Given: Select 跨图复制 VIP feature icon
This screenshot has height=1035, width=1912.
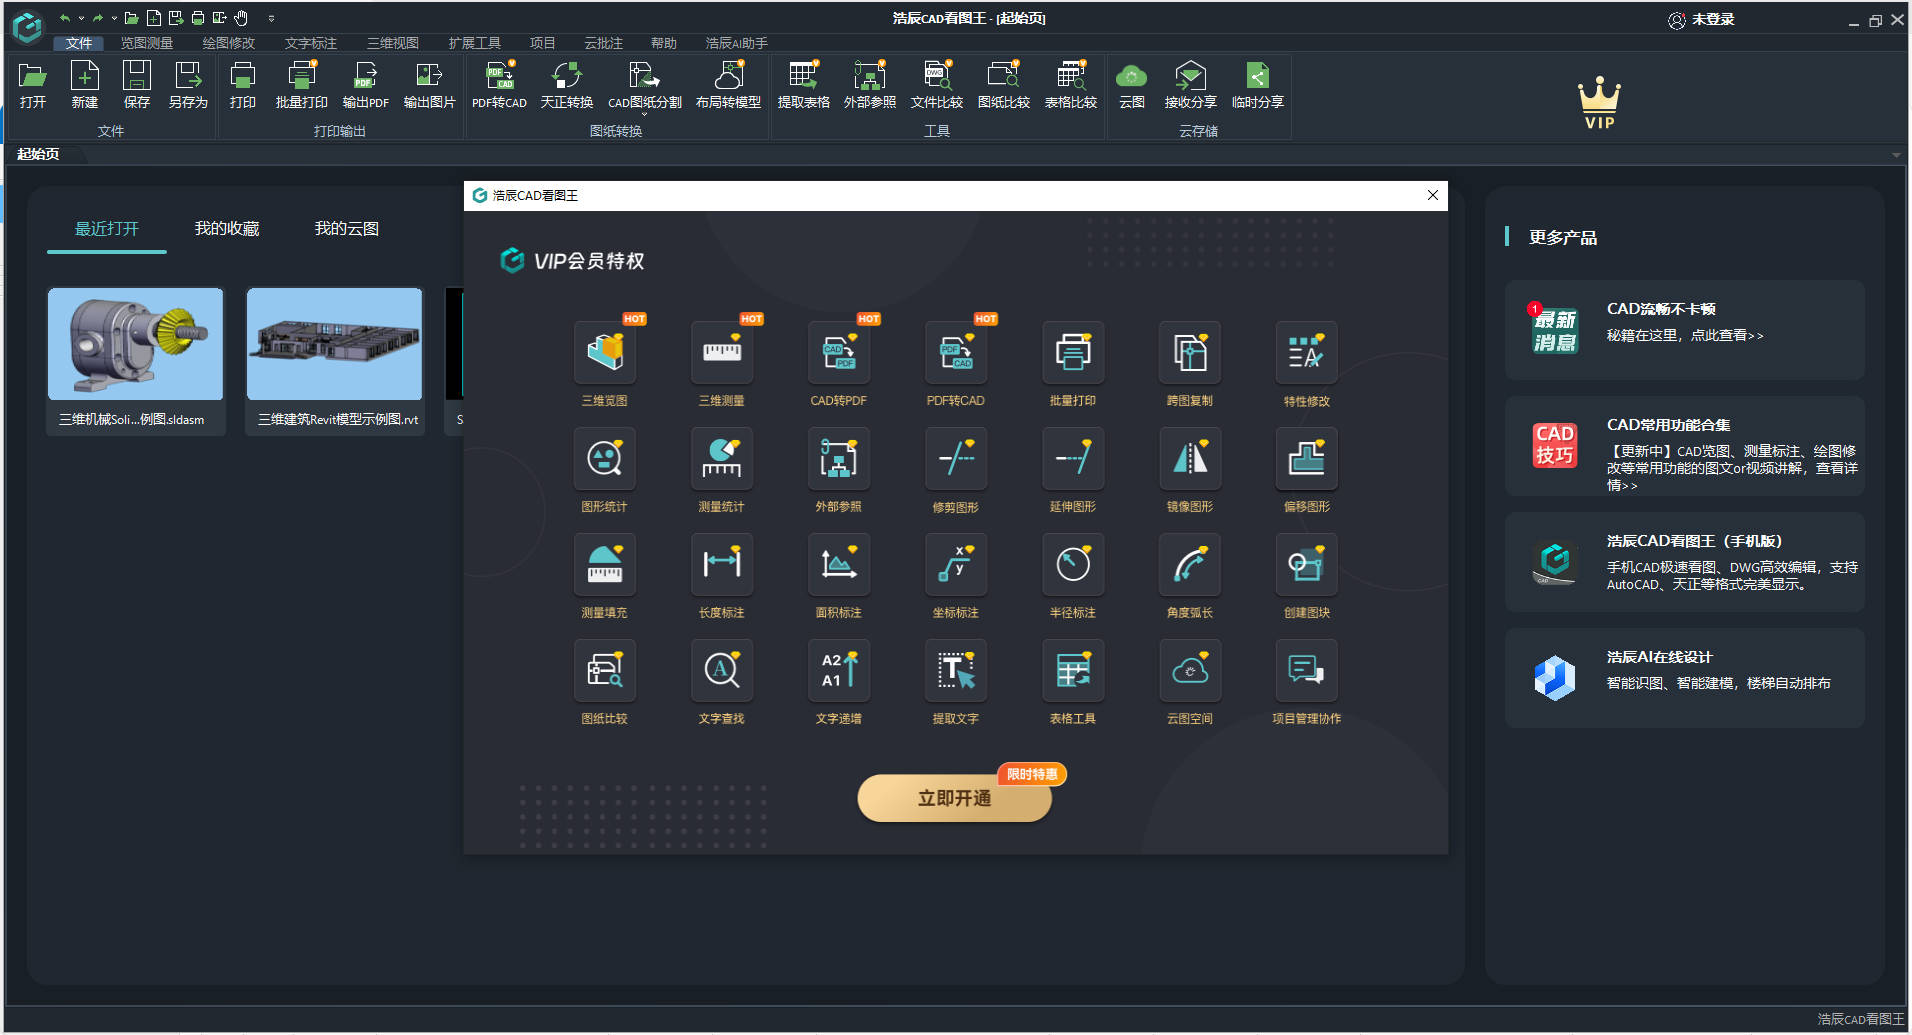Looking at the screenshot, I should [1190, 352].
